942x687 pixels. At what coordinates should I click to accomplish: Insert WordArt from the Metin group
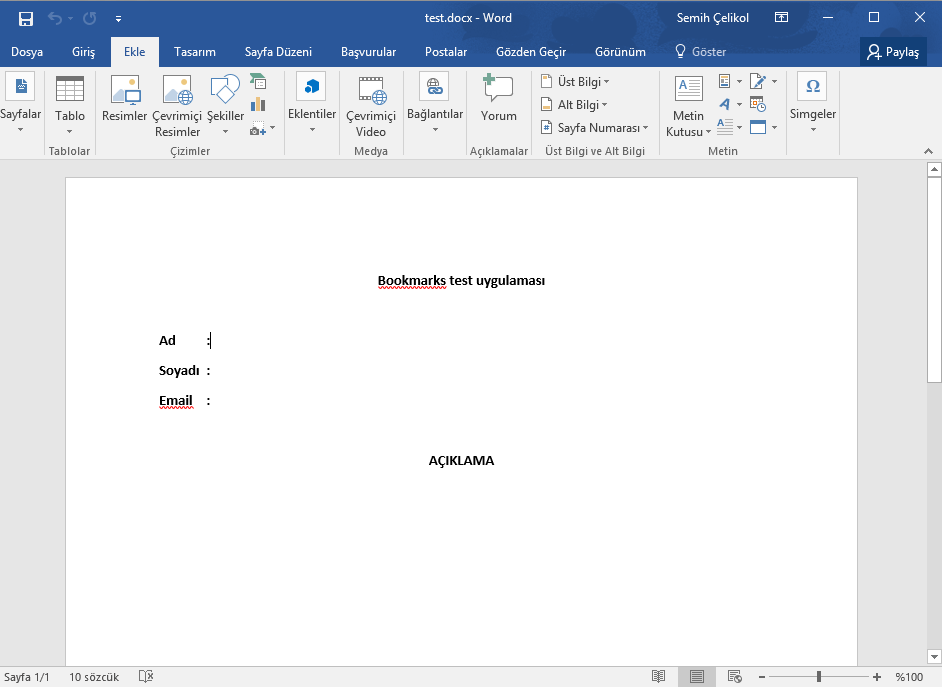point(725,104)
